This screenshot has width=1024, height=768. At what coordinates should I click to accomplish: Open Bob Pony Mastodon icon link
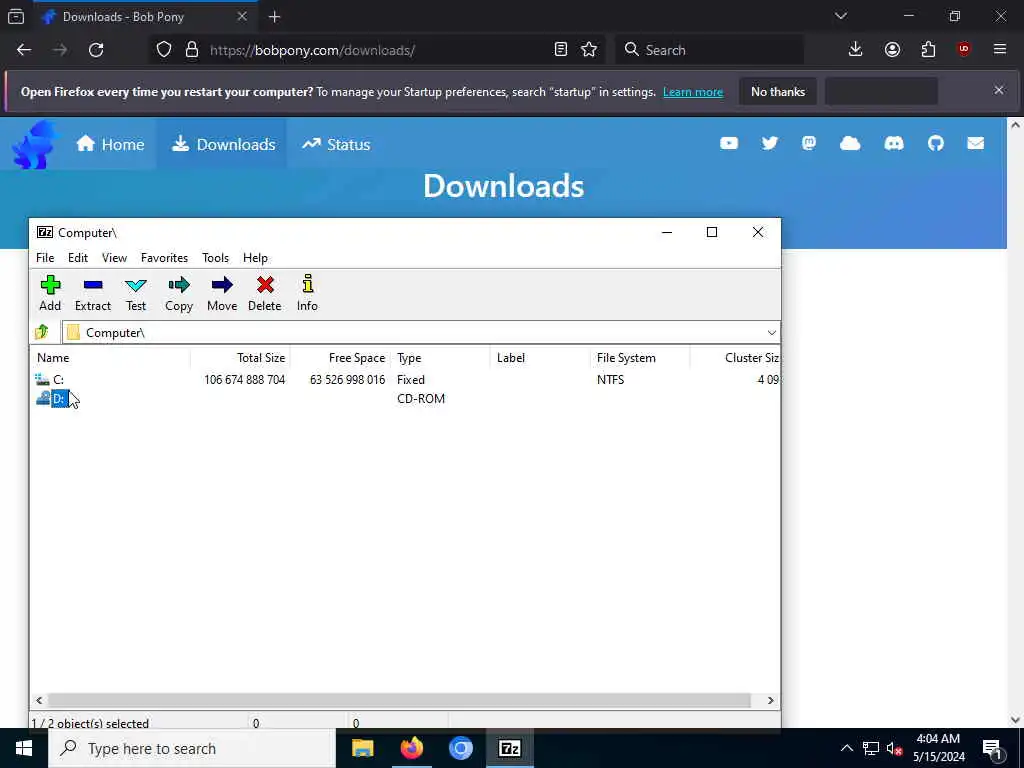click(x=809, y=143)
